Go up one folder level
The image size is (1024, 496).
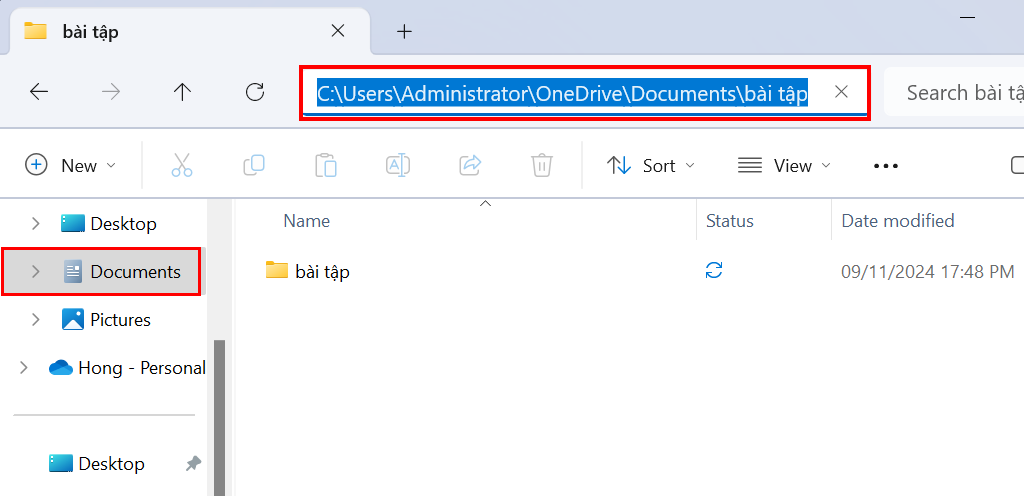coord(182,92)
